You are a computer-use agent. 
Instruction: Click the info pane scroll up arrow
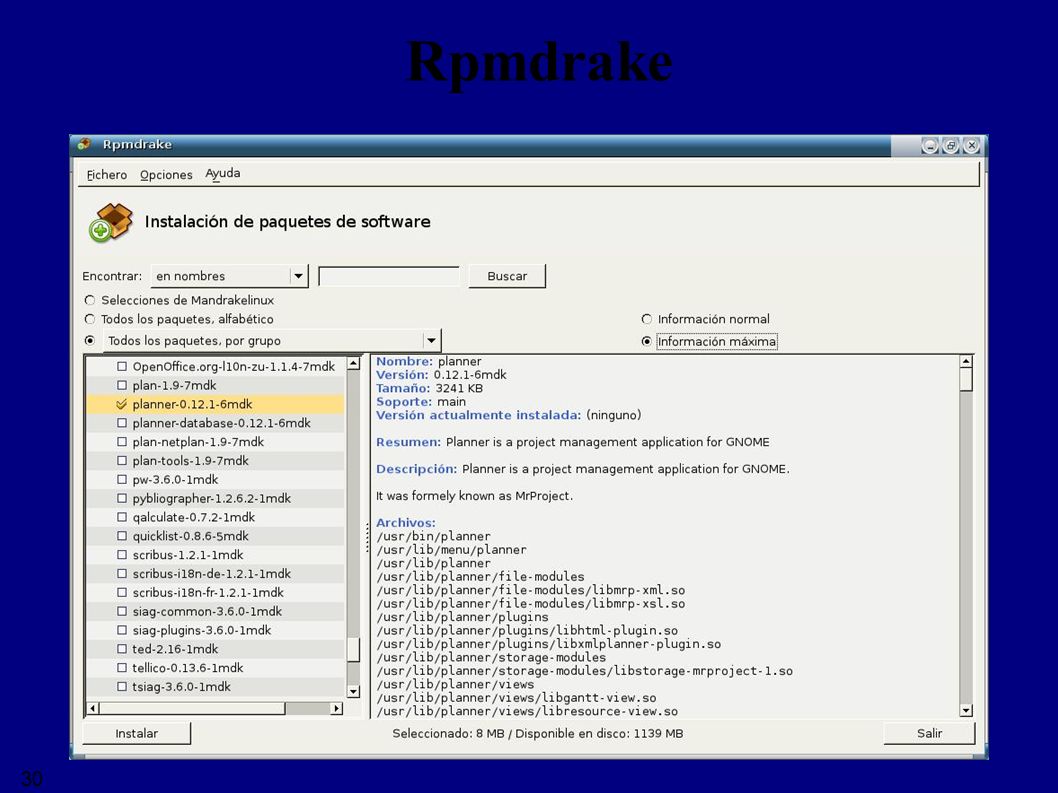[x=966, y=362]
